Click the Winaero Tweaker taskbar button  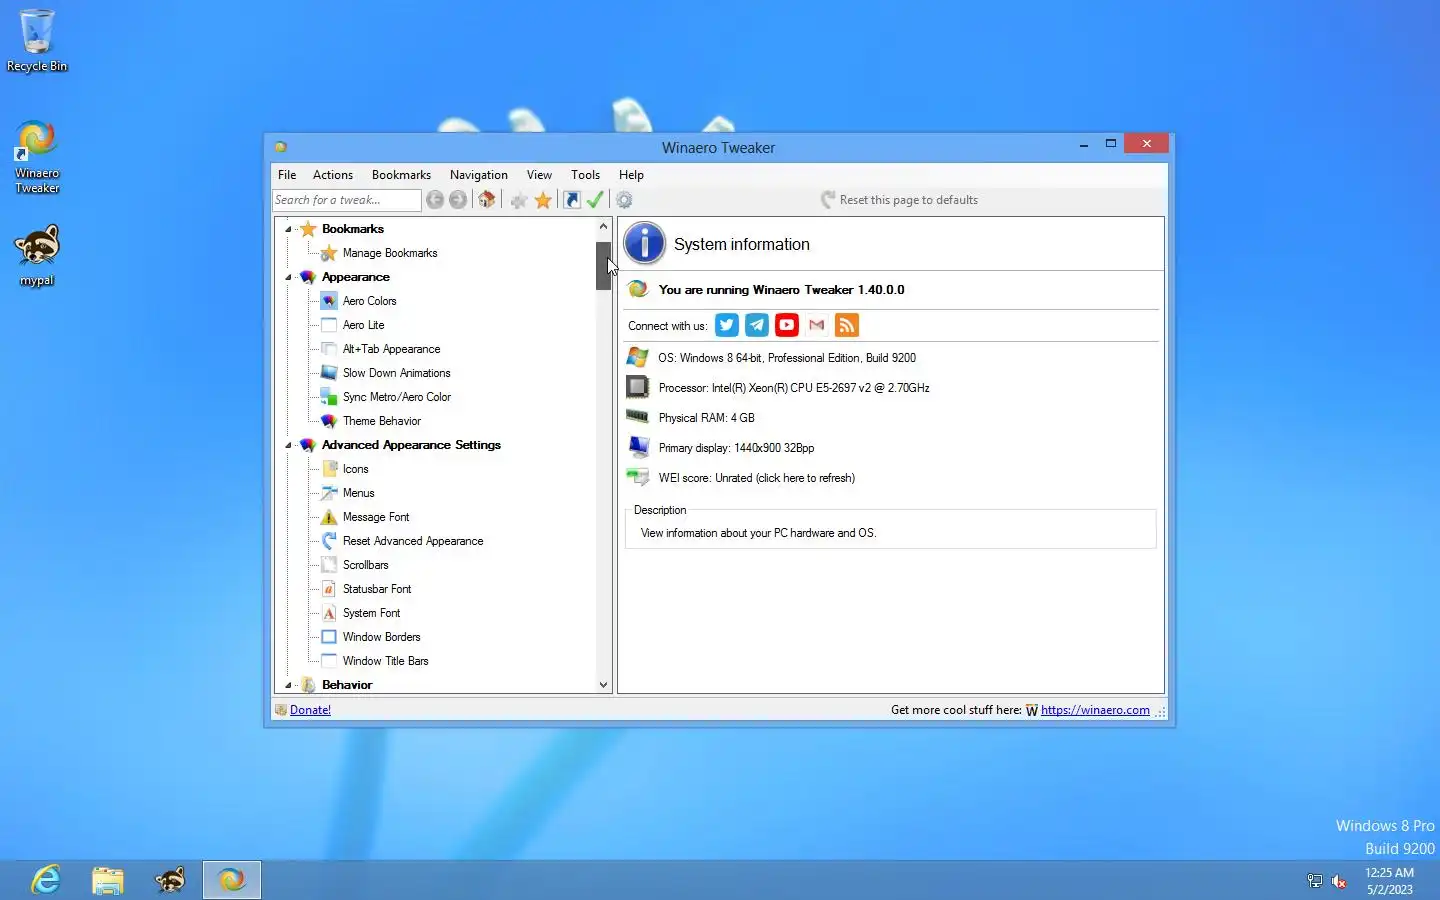pyautogui.click(x=232, y=880)
